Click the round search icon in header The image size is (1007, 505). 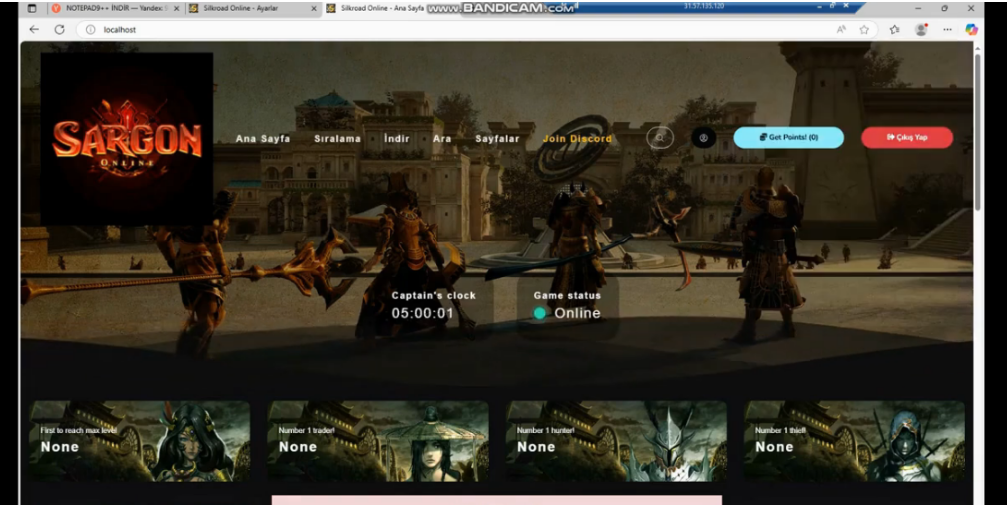(660, 137)
